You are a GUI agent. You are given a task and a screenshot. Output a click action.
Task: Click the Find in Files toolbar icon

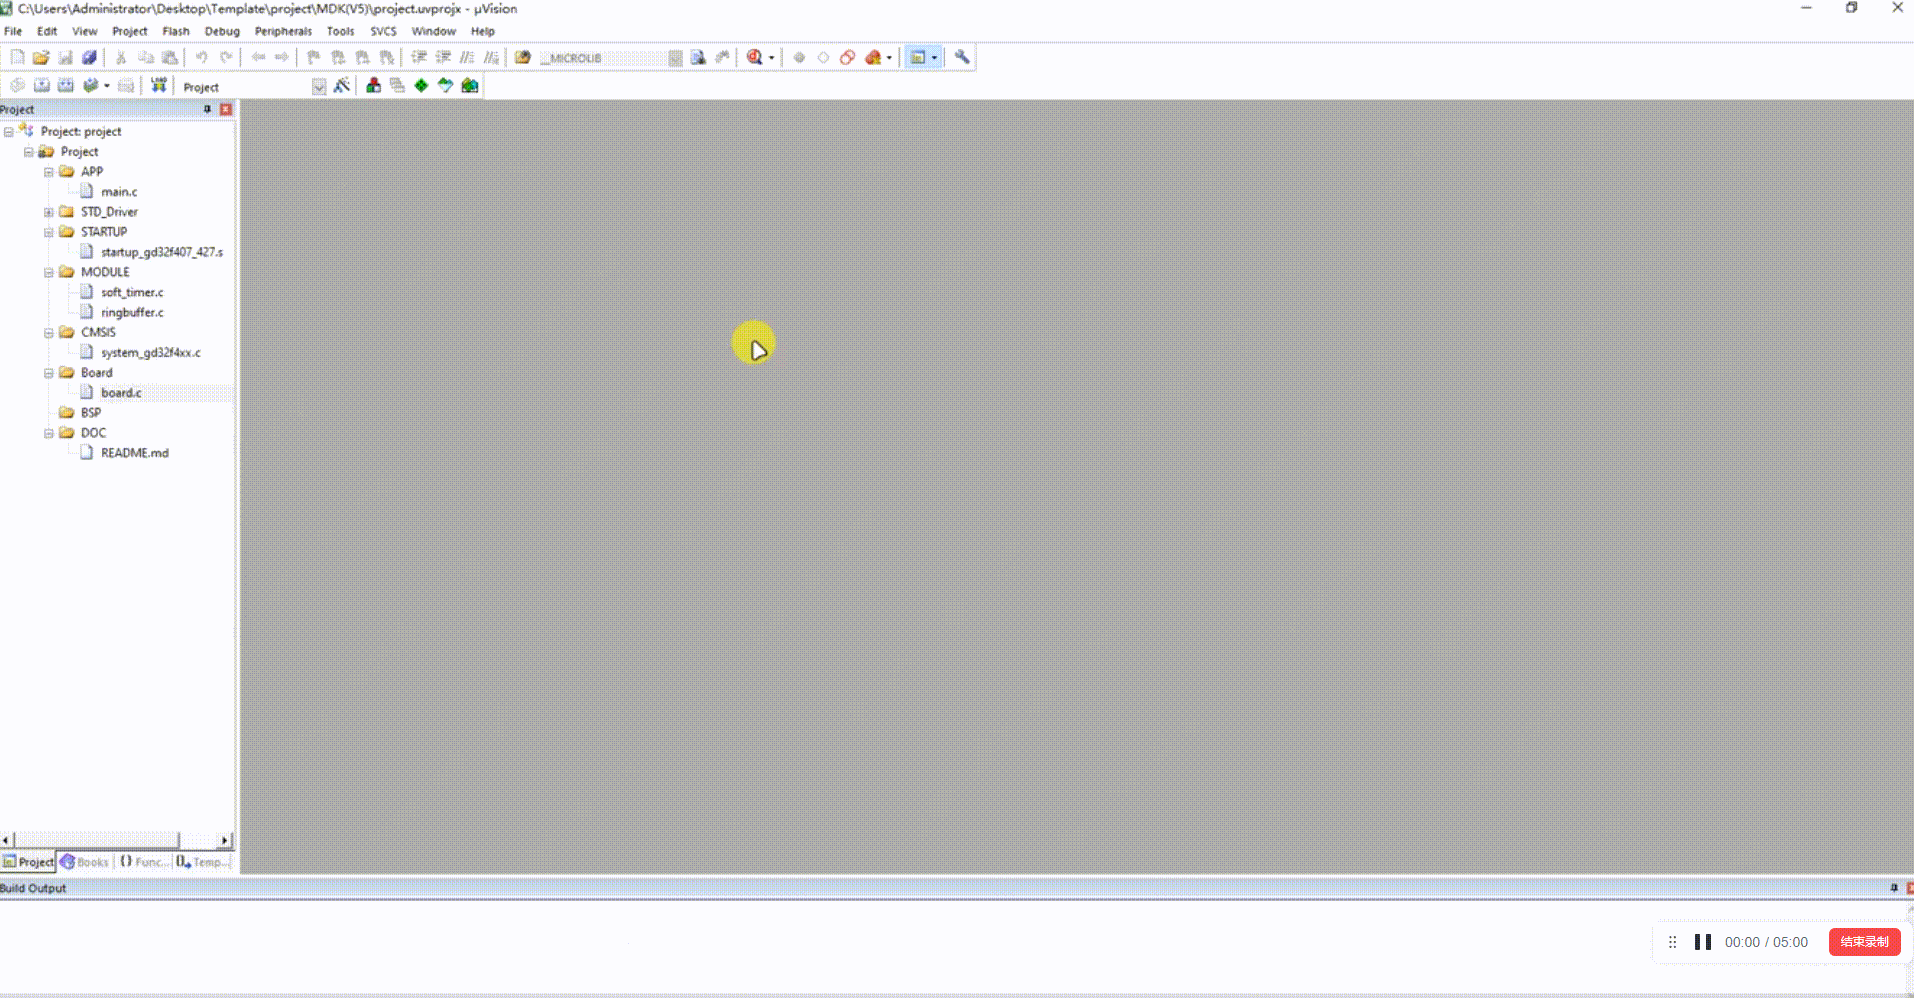523,58
